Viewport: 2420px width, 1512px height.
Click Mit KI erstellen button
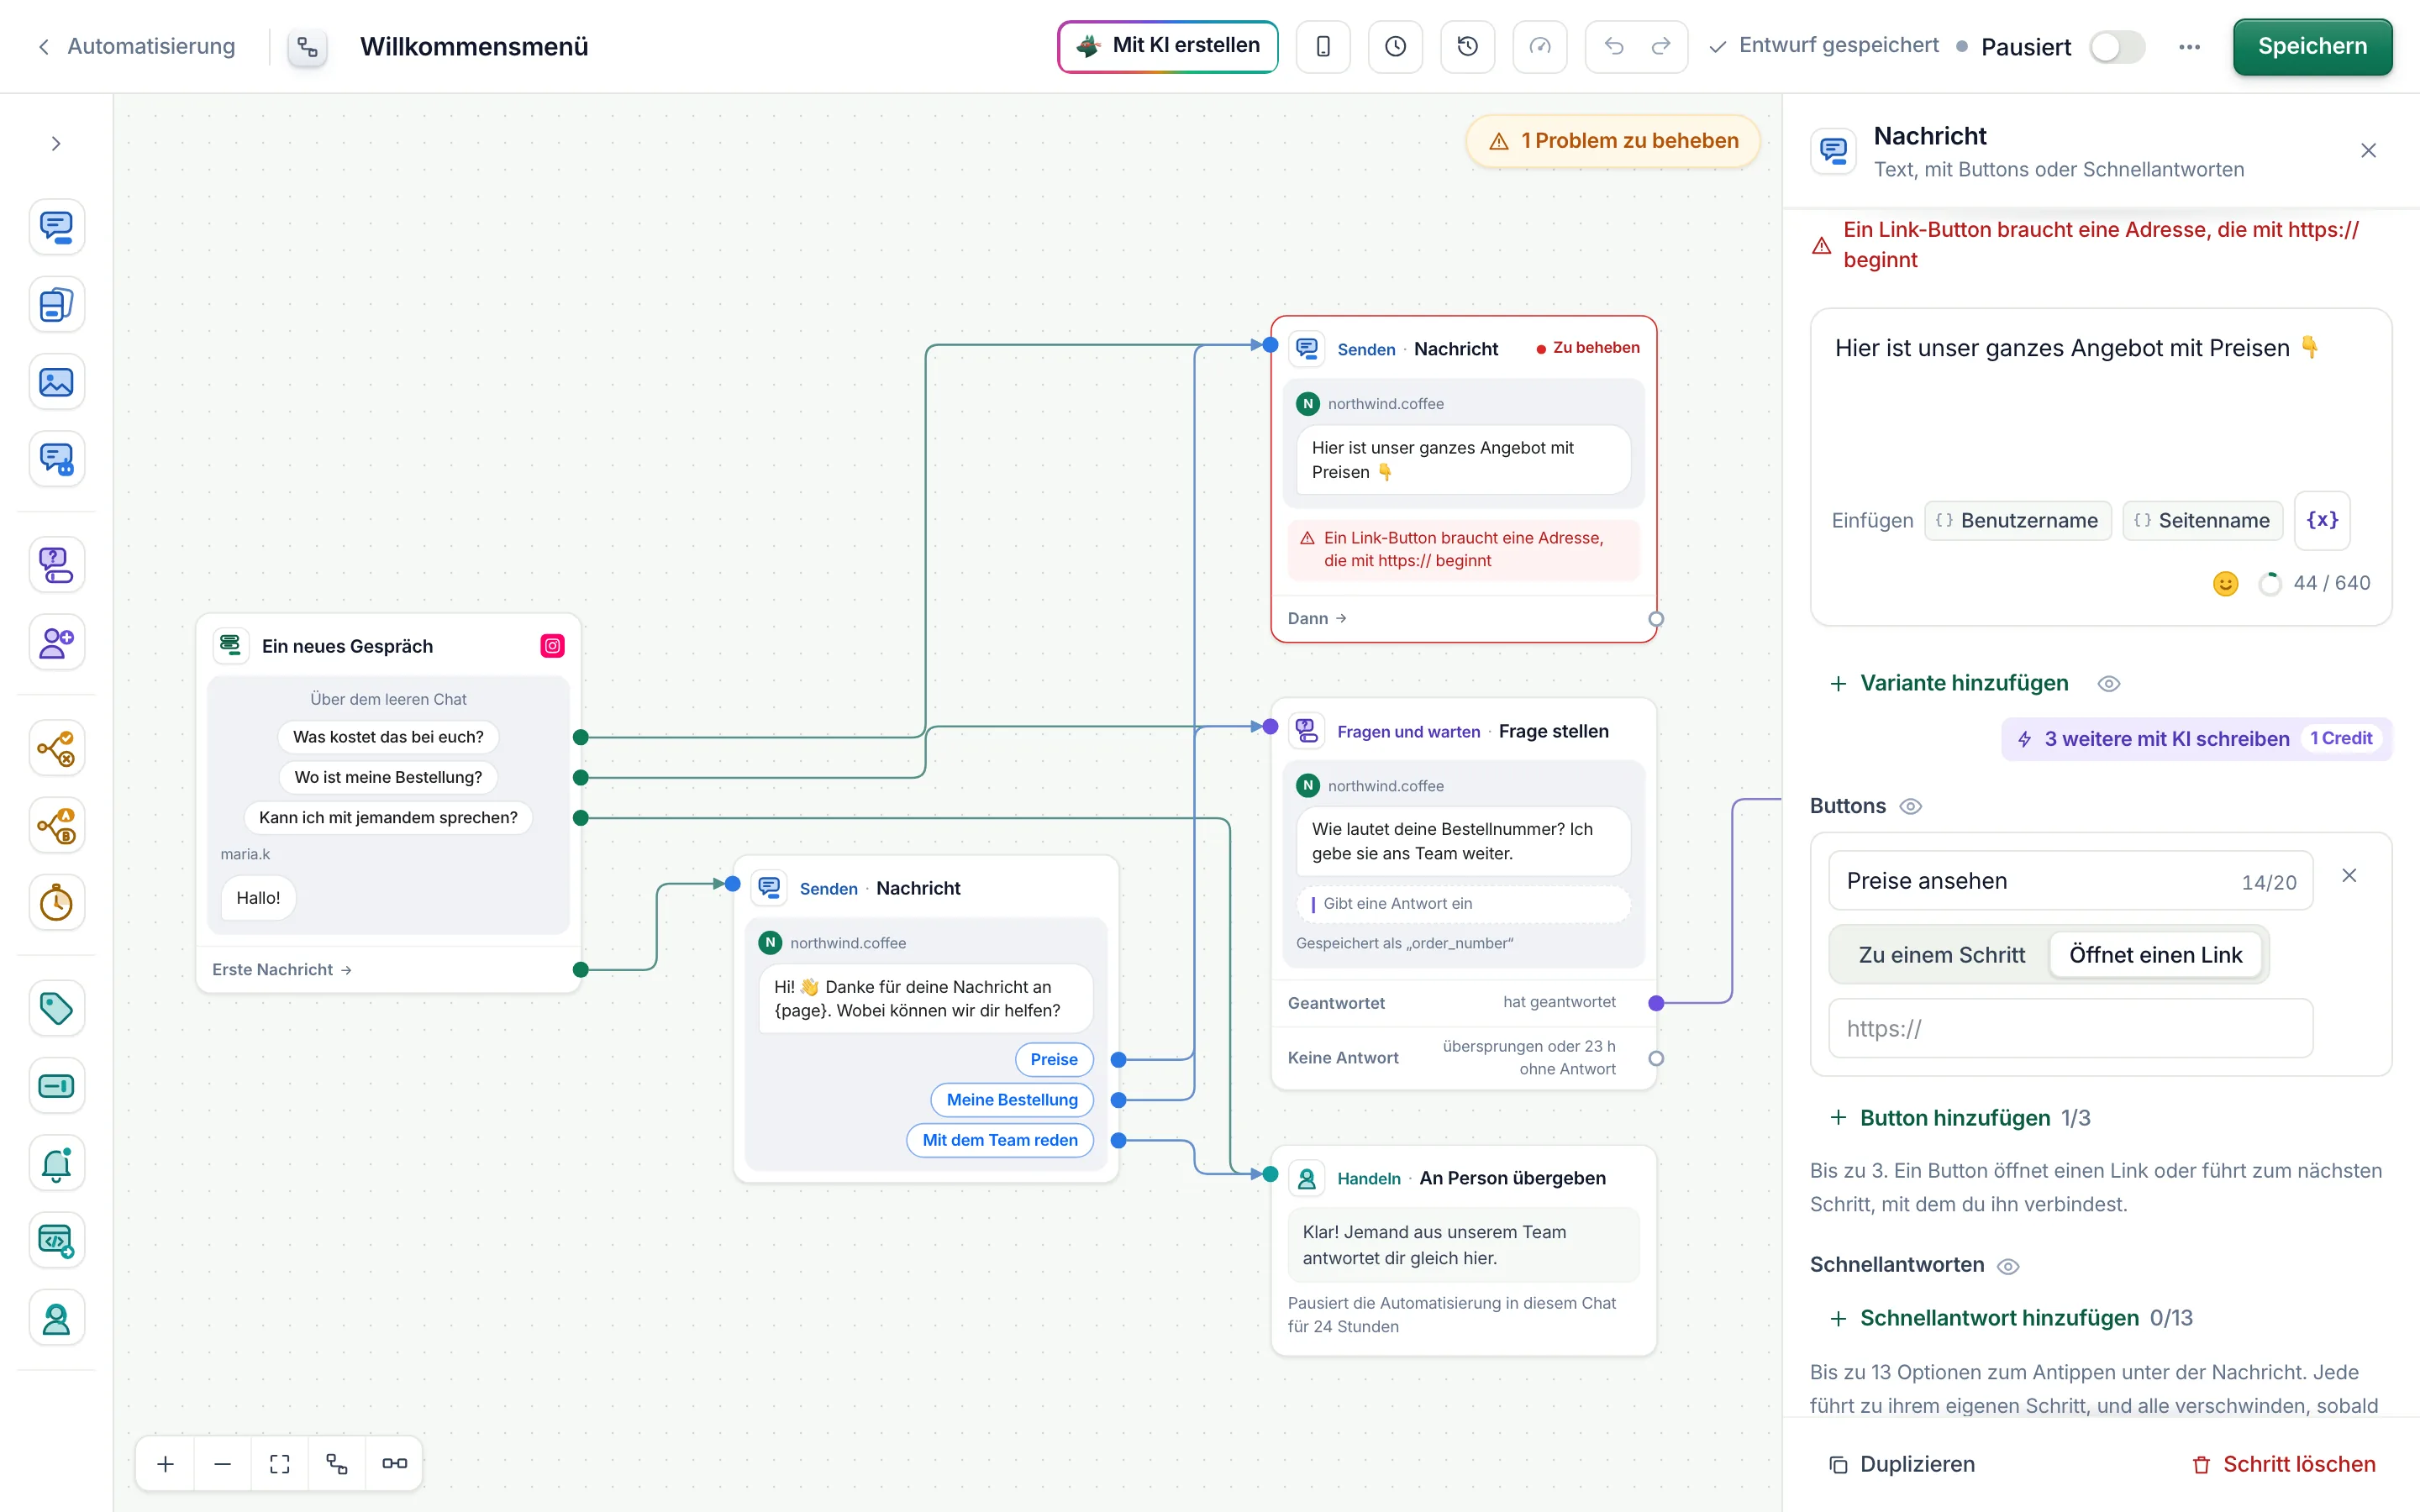point(1168,46)
